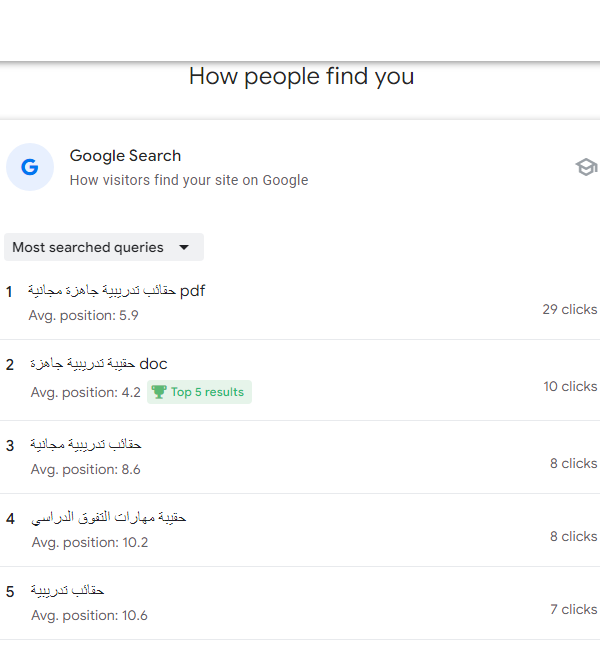Click the Google Search heading

point(125,156)
